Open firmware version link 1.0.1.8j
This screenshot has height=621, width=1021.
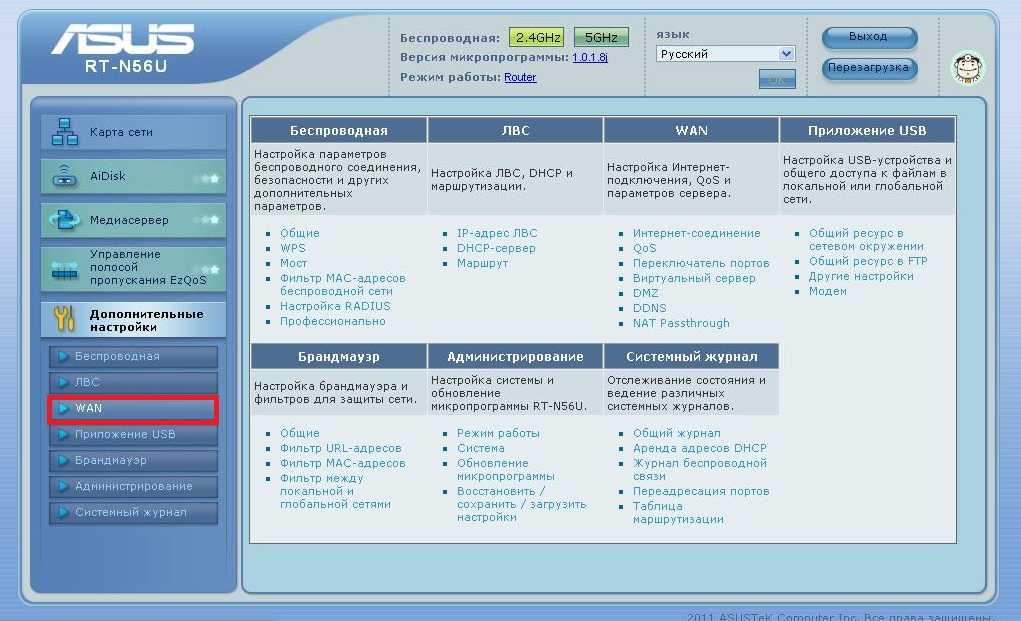(x=589, y=58)
